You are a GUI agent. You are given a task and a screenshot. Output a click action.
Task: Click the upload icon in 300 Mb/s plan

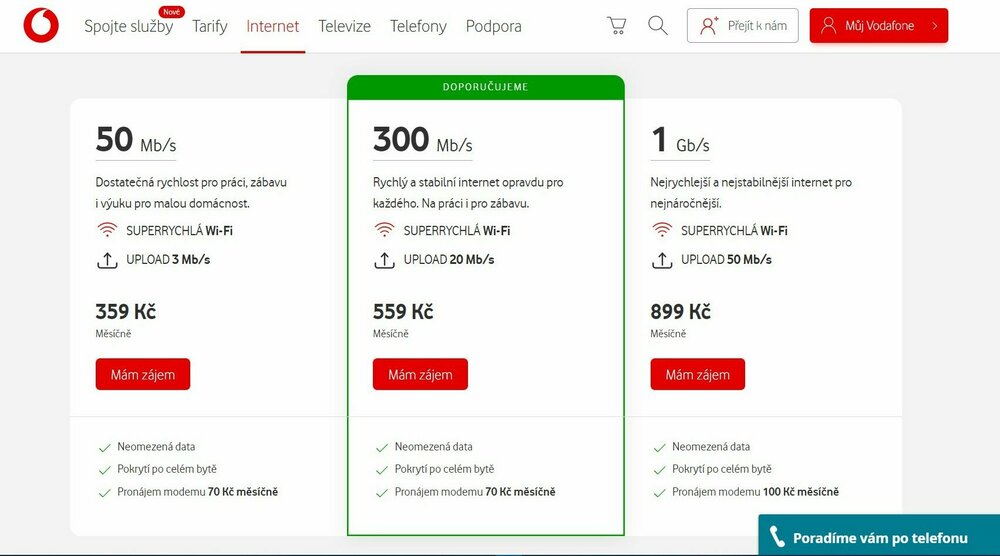383,260
